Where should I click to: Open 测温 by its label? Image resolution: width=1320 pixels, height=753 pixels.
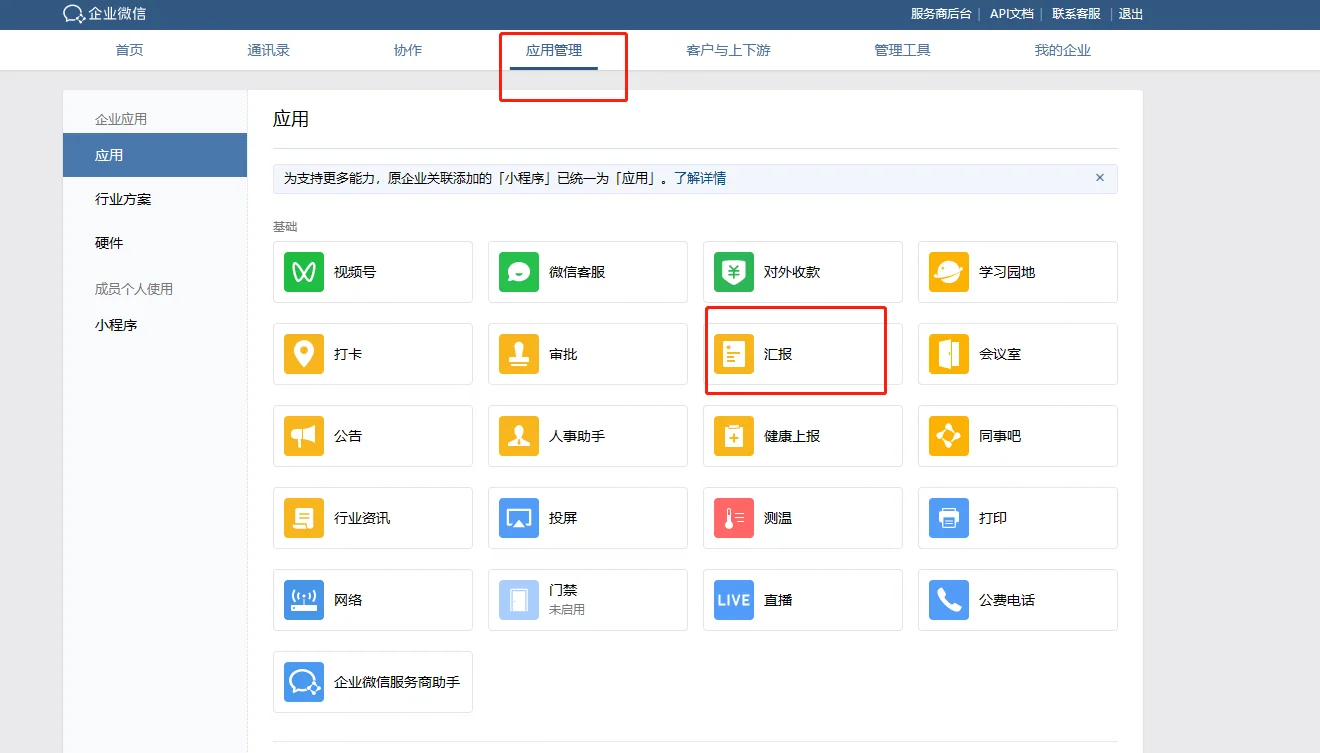(x=778, y=518)
